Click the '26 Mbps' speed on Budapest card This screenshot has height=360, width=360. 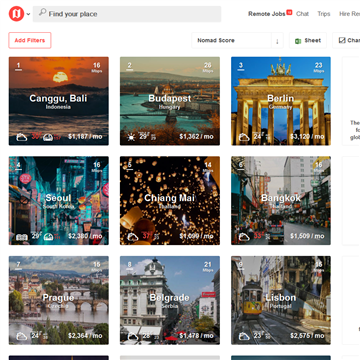coord(208,67)
